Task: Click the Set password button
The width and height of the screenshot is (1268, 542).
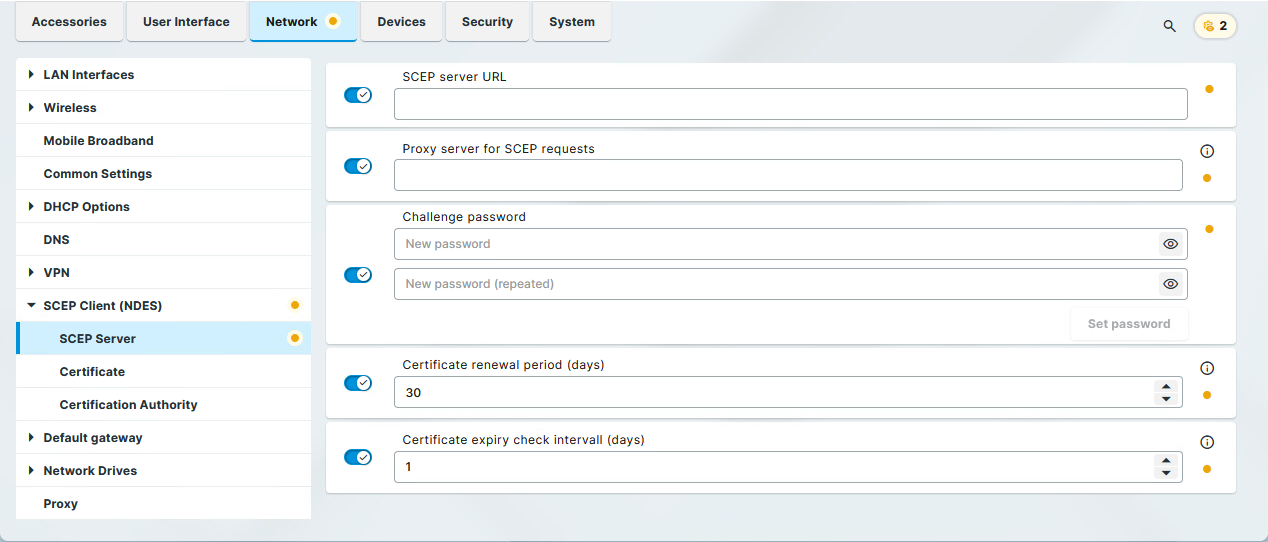Action: coord(1128,324)
